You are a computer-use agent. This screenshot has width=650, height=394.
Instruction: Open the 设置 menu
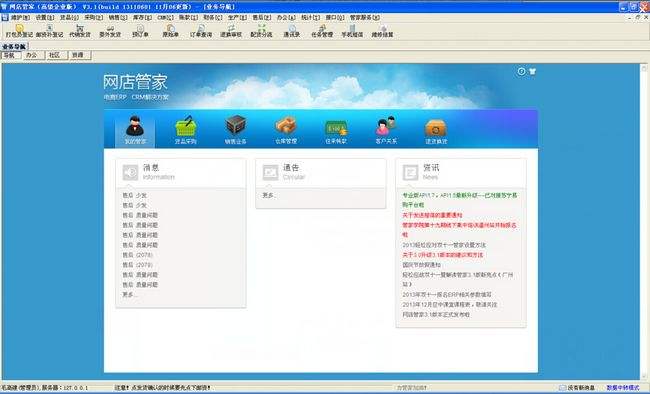tap(45, 17)
